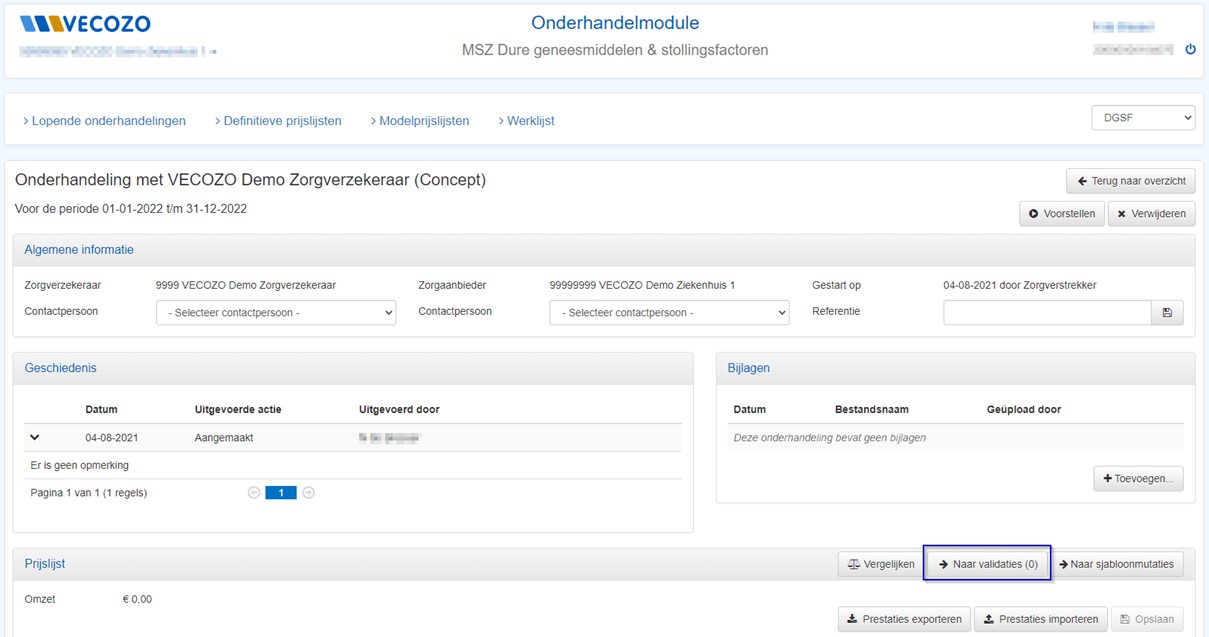The width and height of the screenshot is (1209, 637).
Task: Click into the Referentie input field
Action: 1047,313
